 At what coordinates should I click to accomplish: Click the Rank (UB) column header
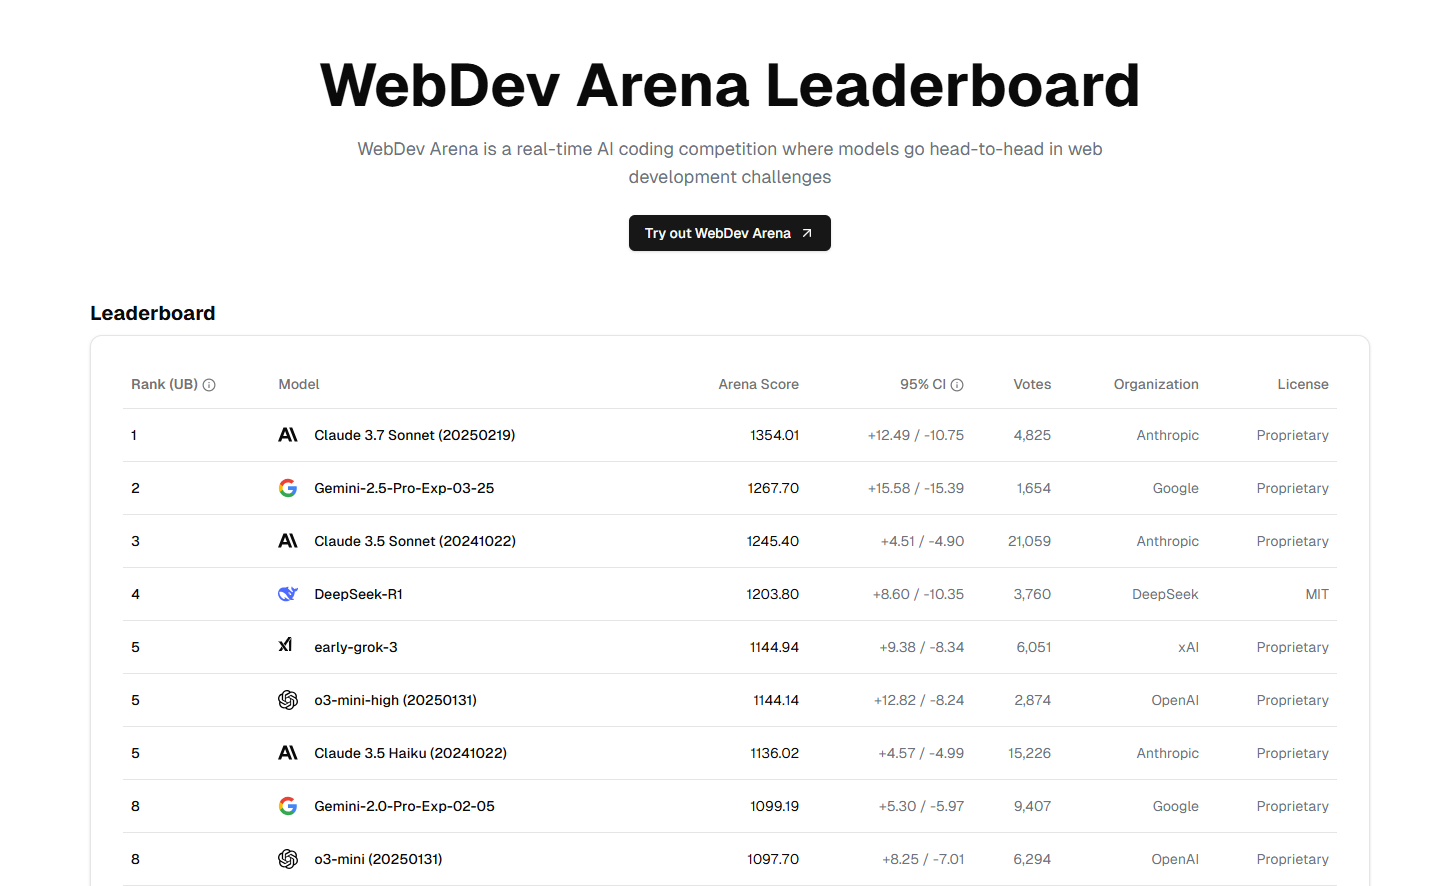pos(164,384)
